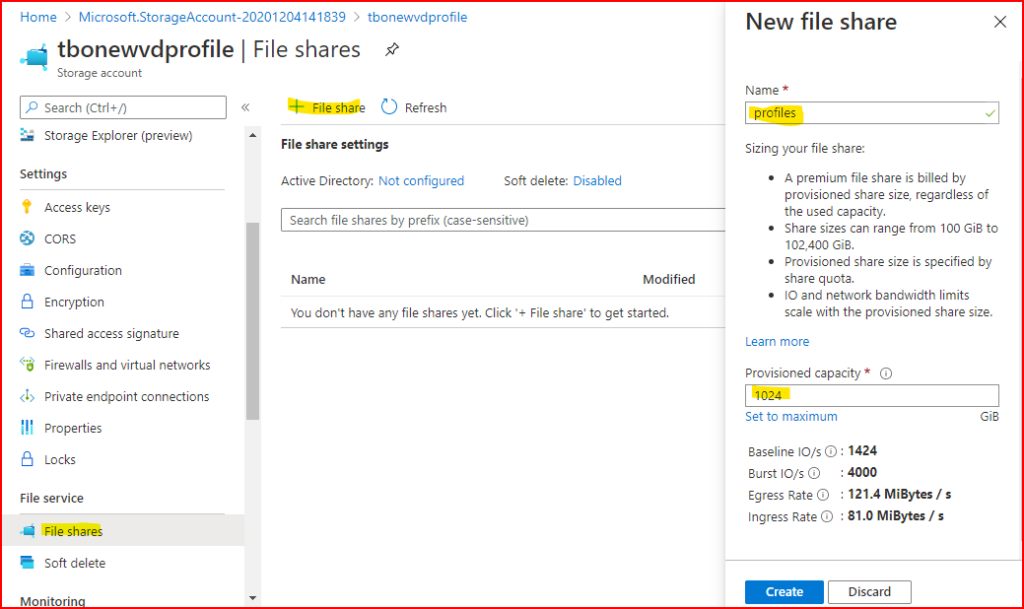The width and height of the screenshot is (1024, 609).
Task: Add a new File share
Action: [327, 107]
